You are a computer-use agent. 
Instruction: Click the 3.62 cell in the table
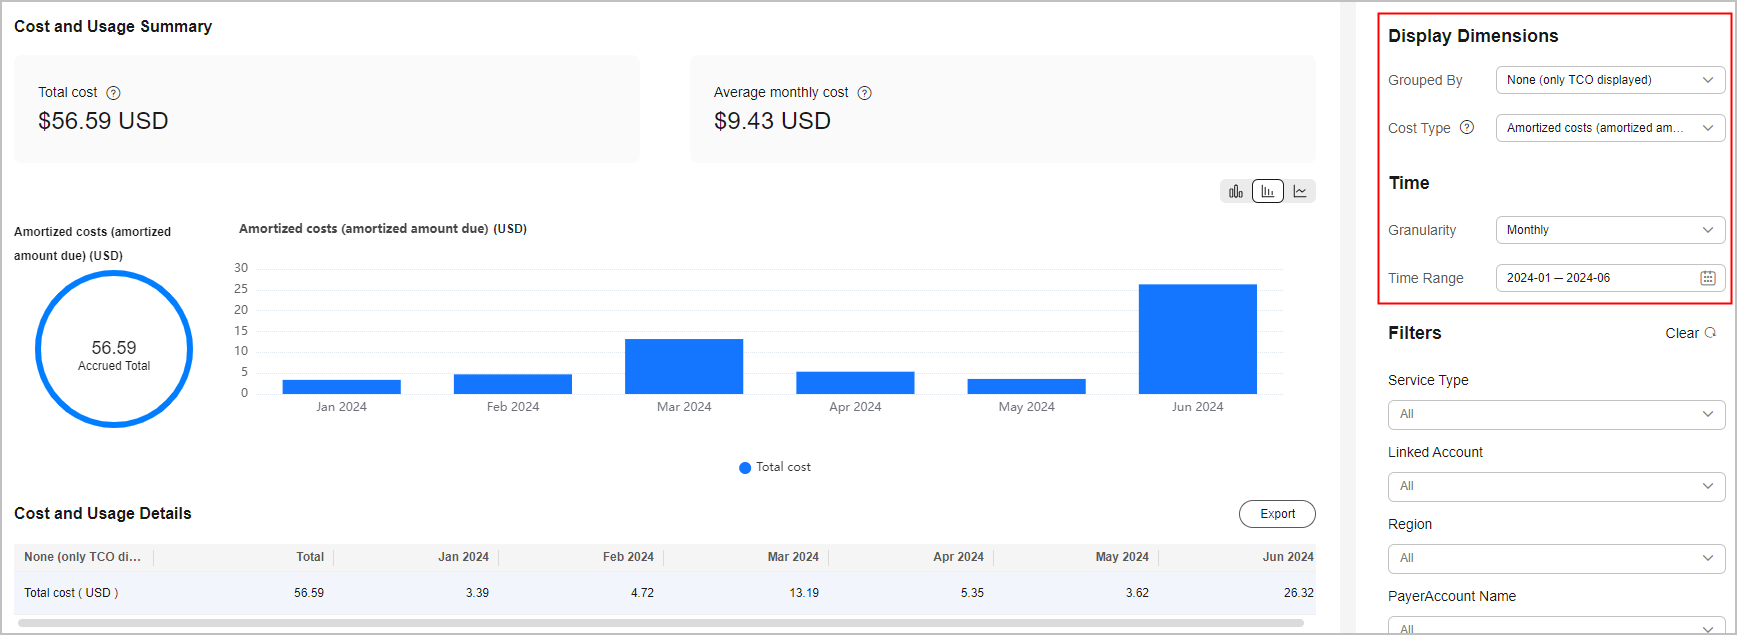pos(1137,593)
